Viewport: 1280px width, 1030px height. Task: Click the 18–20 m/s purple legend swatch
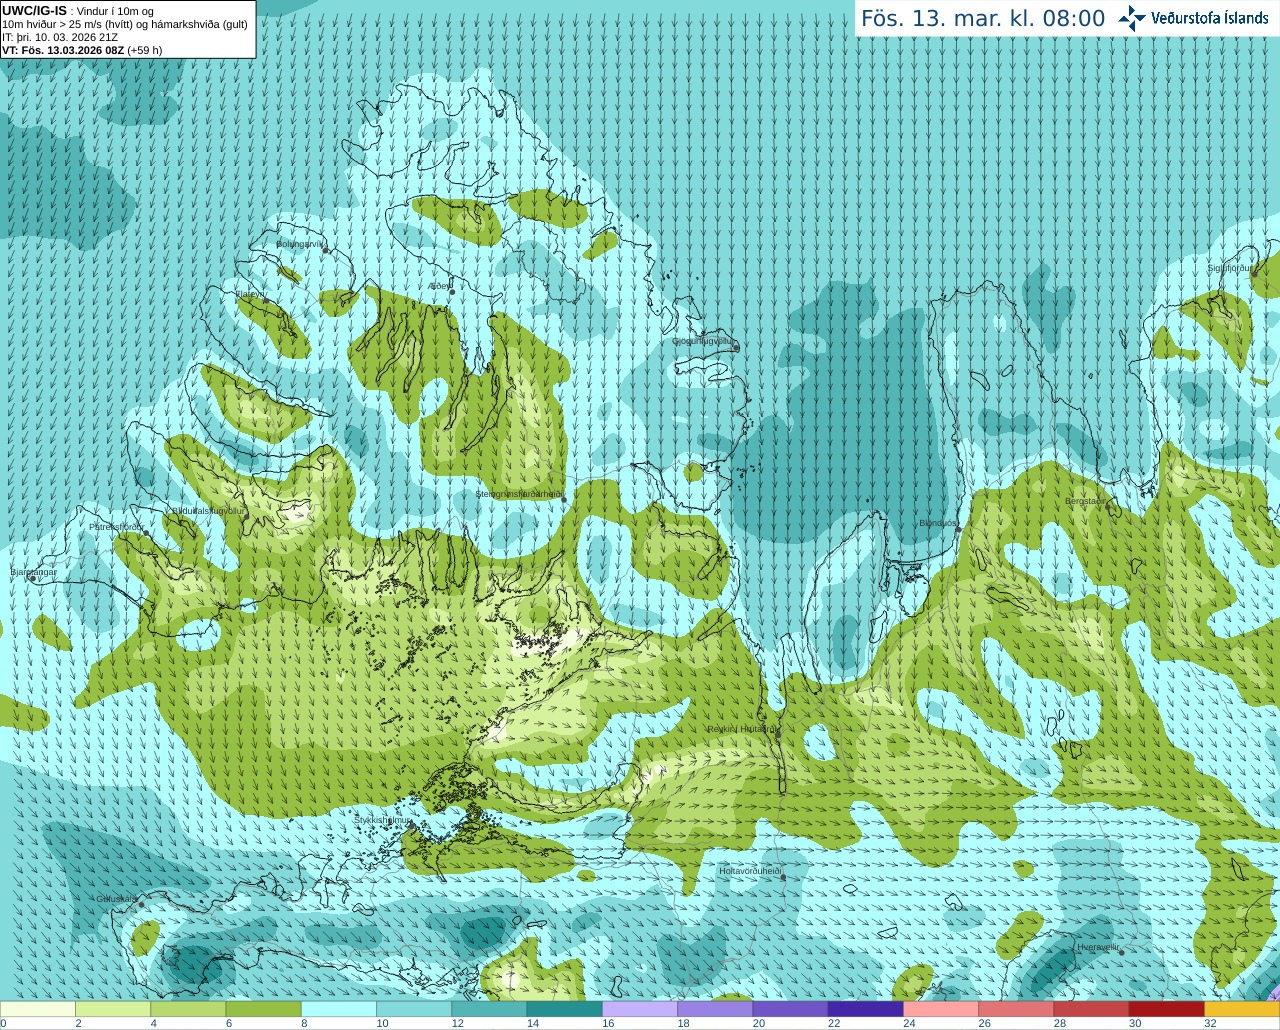(x=715, y=1009)
